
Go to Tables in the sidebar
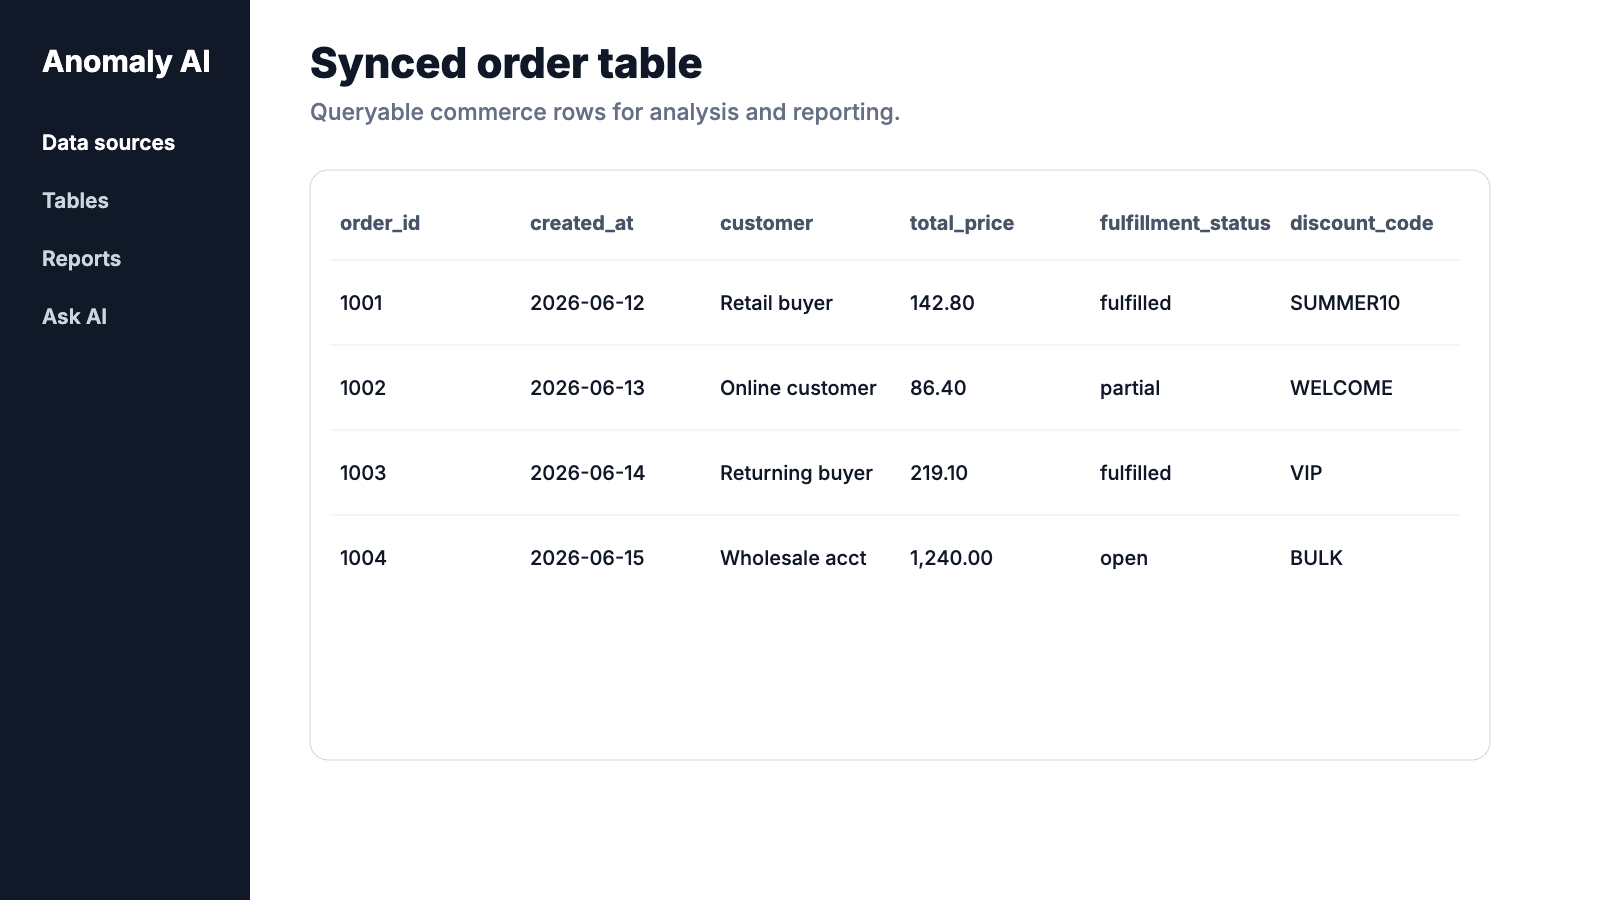[75, 201]
